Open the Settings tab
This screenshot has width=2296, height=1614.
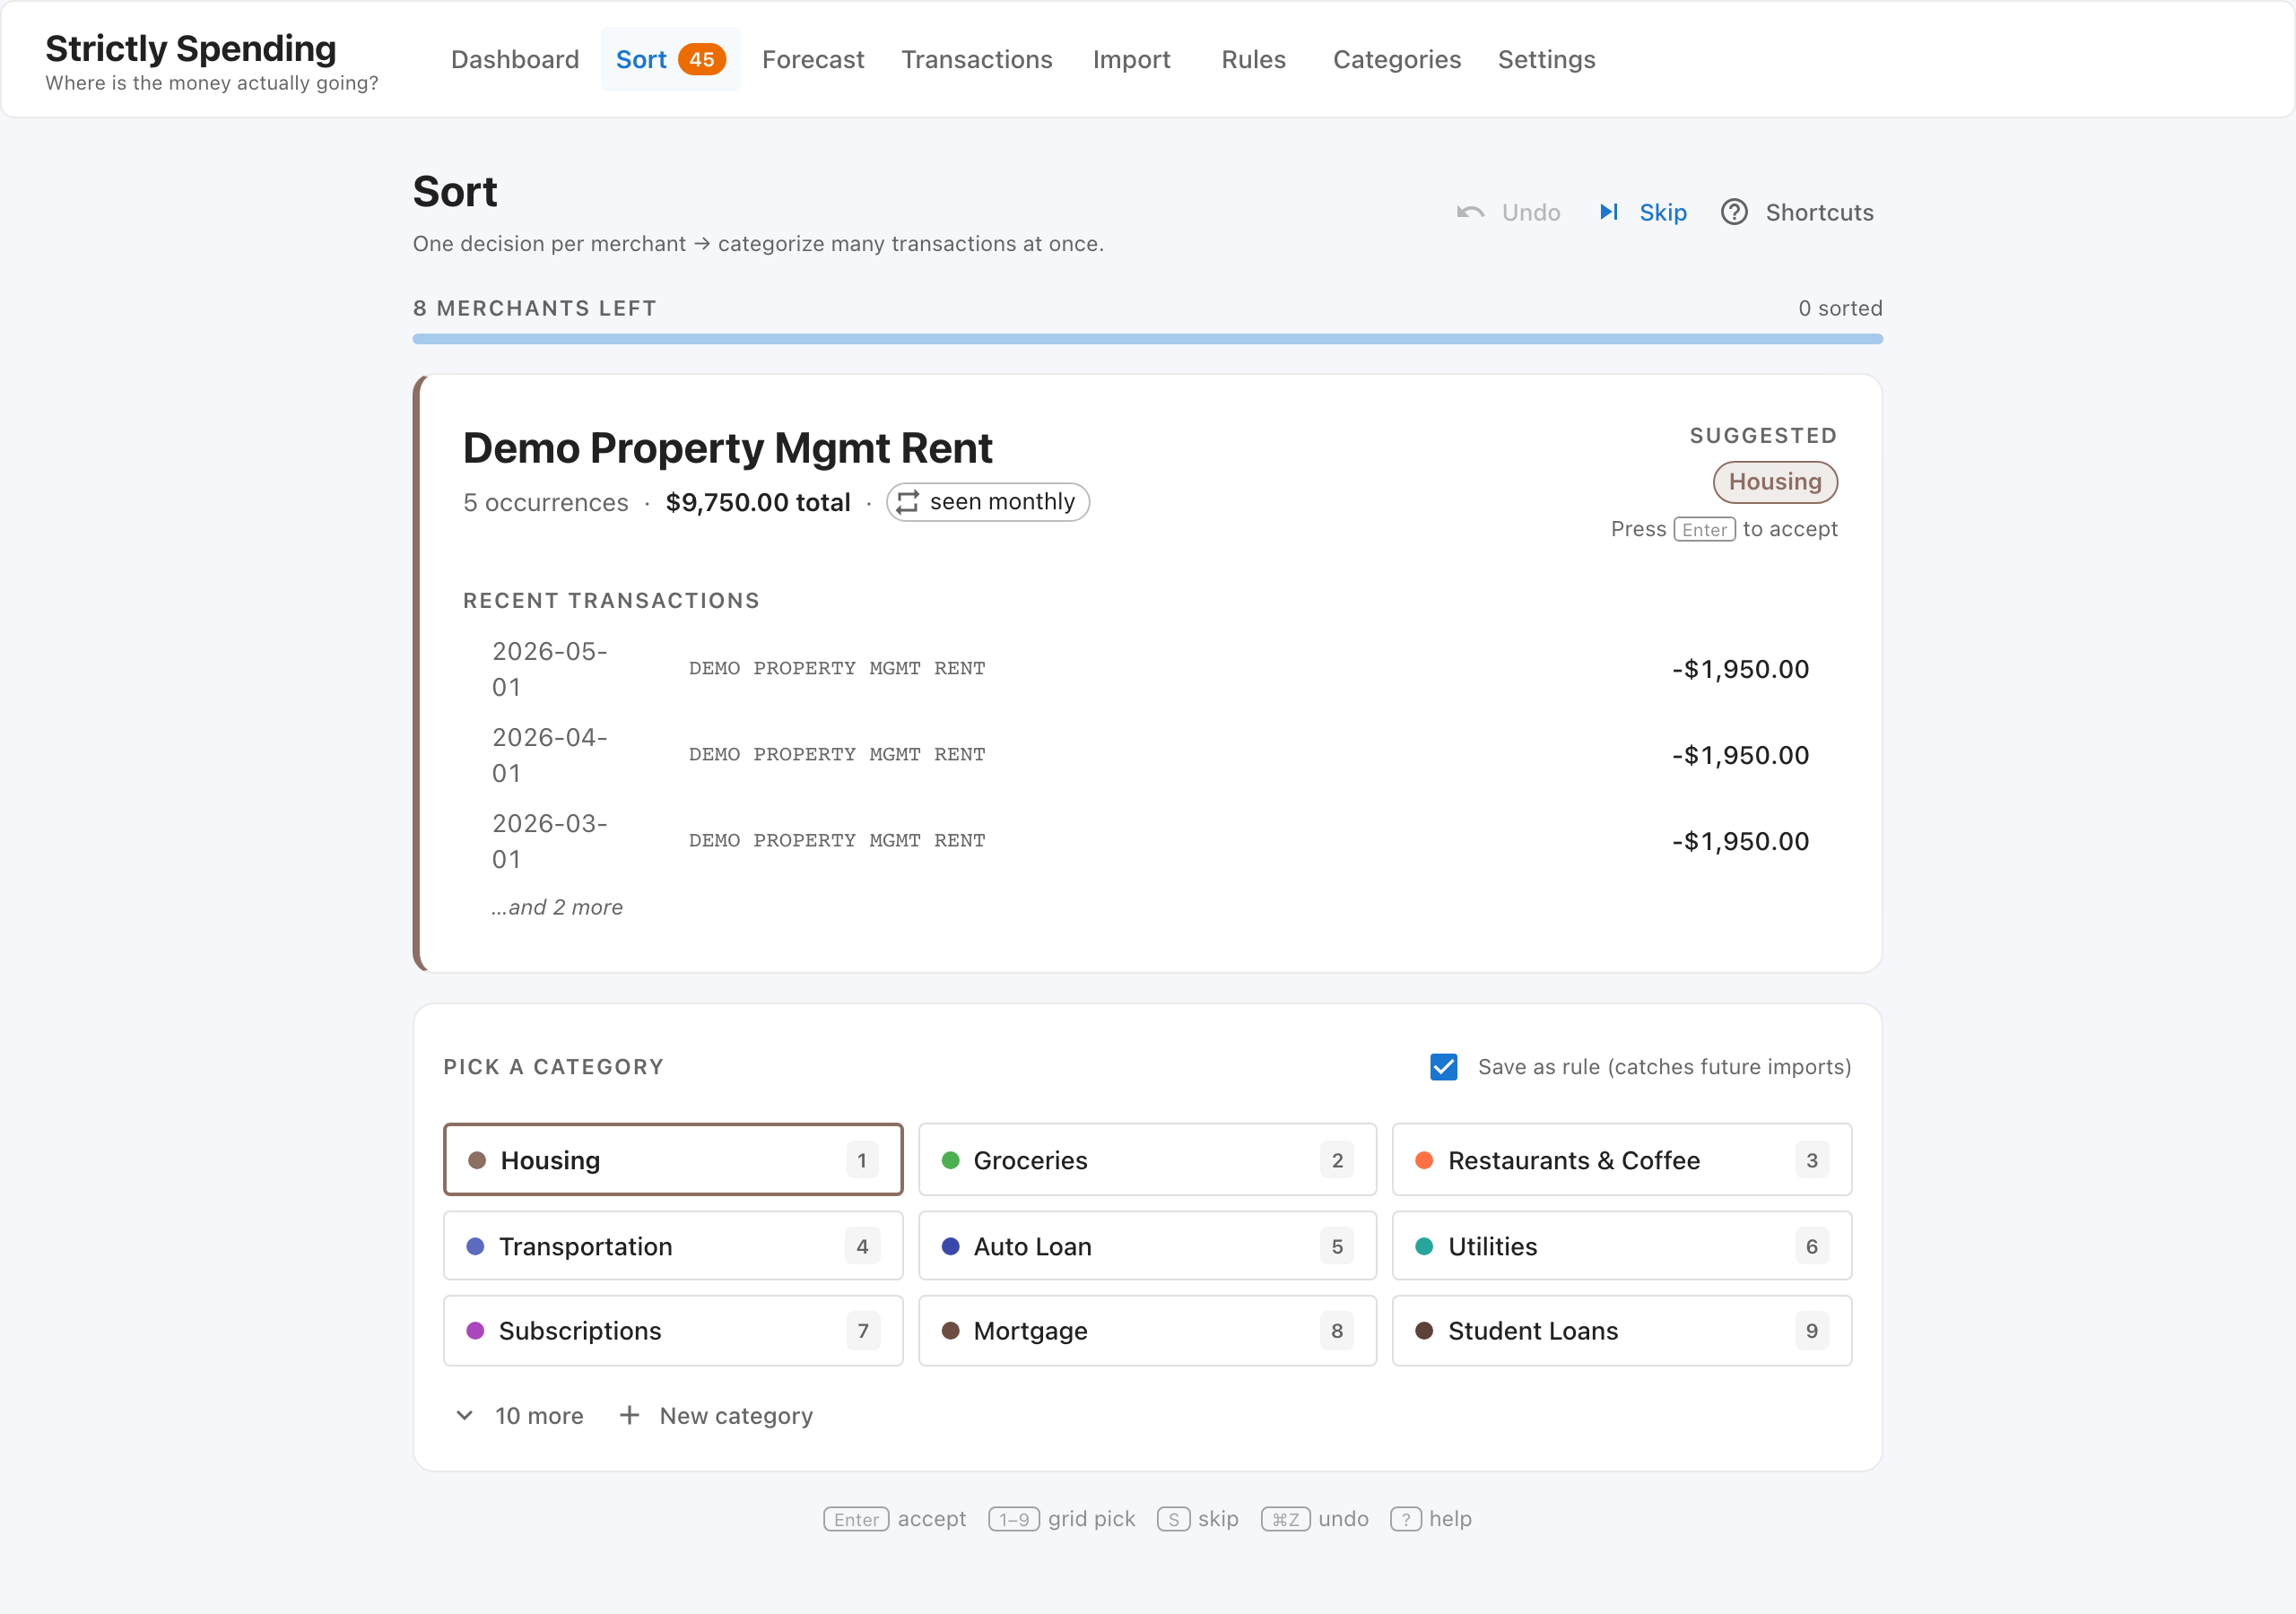1546,59
